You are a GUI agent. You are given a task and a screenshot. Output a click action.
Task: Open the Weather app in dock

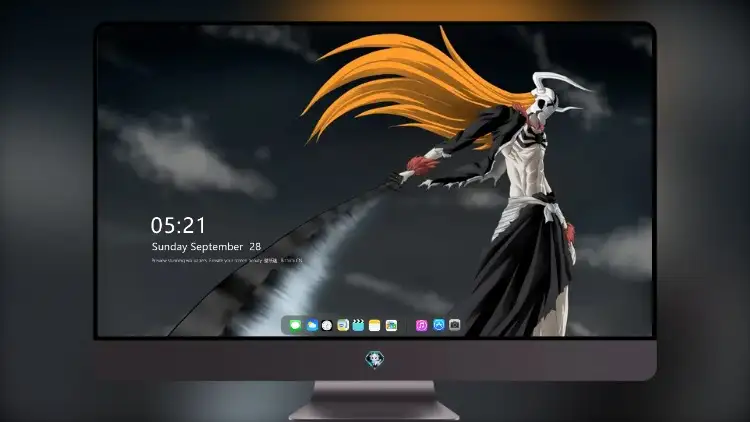point(312,325)
